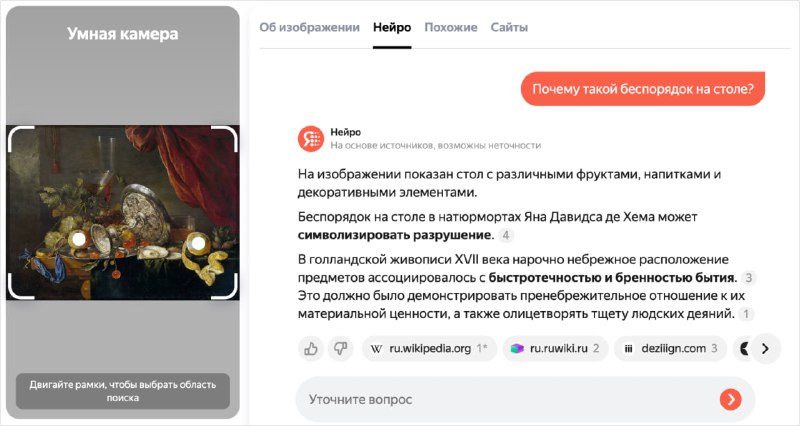Click the thumbs up feedback icon

(x=311, y=348)
